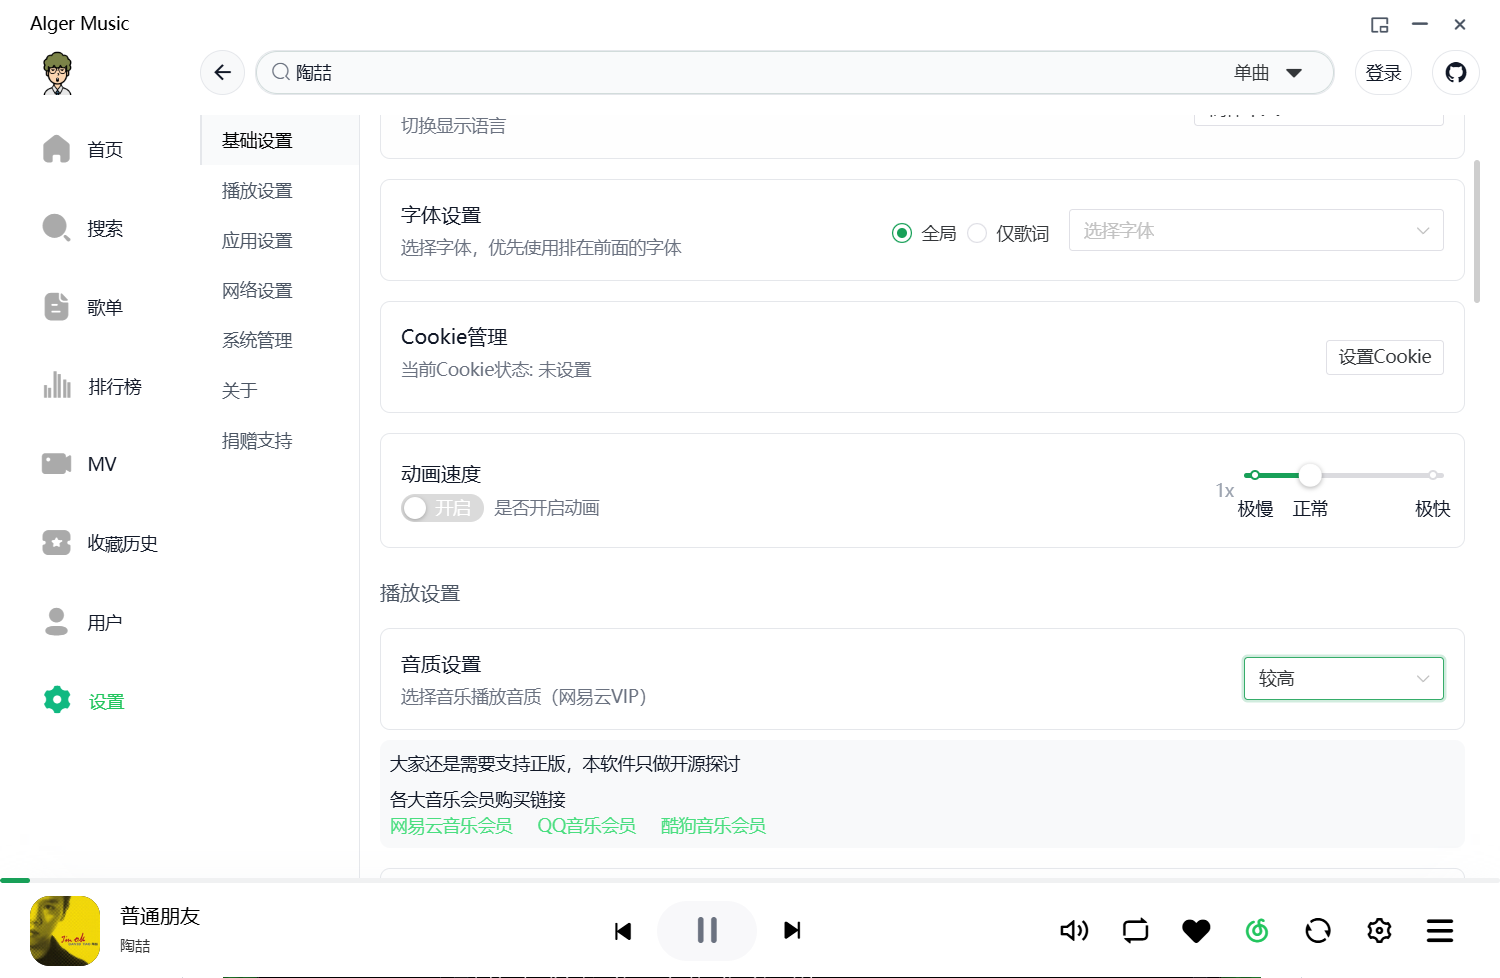Image resolution: width=1500 pixels, height=978 pixels.
Task: Click the search magnifier icon
Action: (x=281, y=72)
